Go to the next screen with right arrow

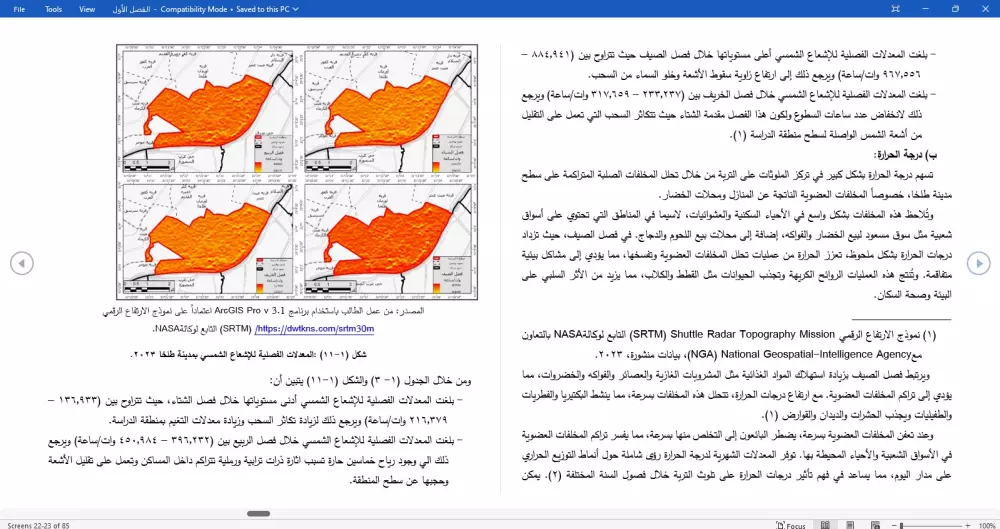(x=978, y=263)
